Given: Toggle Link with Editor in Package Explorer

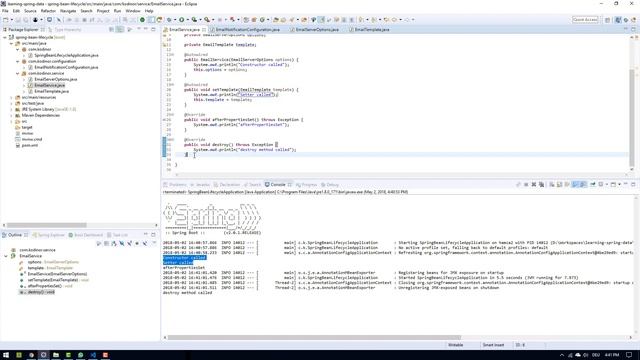Looking at the screenshot, I should tap(120, 29).
